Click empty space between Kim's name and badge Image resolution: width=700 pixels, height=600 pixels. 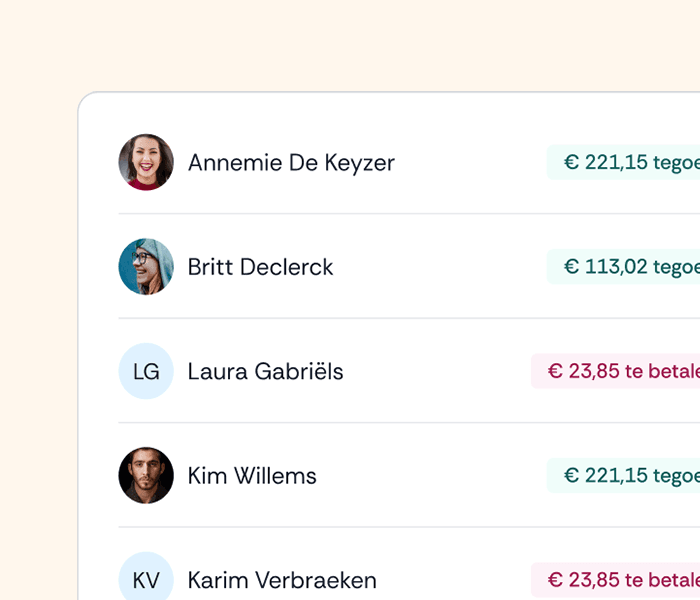(430, 475)
